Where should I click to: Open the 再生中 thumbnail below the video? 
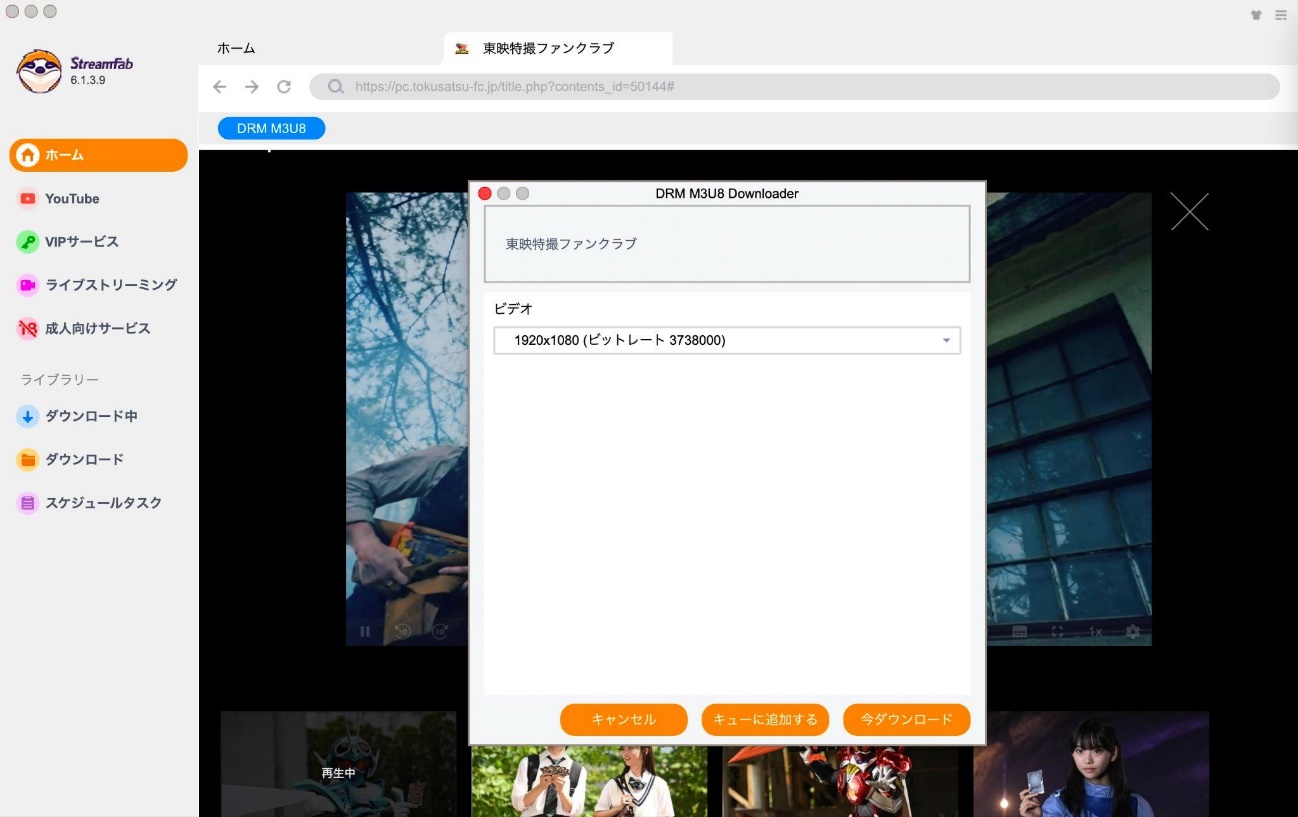[x=338, y=764]
